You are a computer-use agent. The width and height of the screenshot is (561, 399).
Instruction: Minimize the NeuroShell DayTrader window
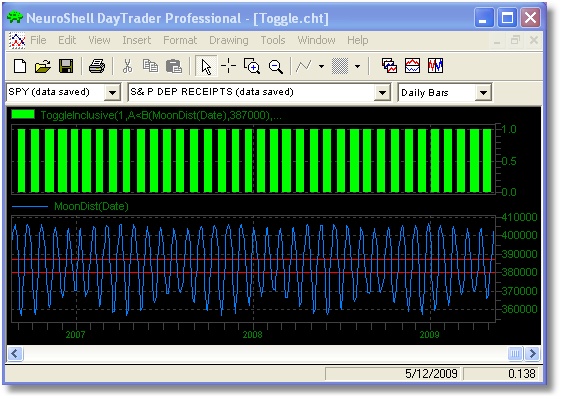coord(483,18)
